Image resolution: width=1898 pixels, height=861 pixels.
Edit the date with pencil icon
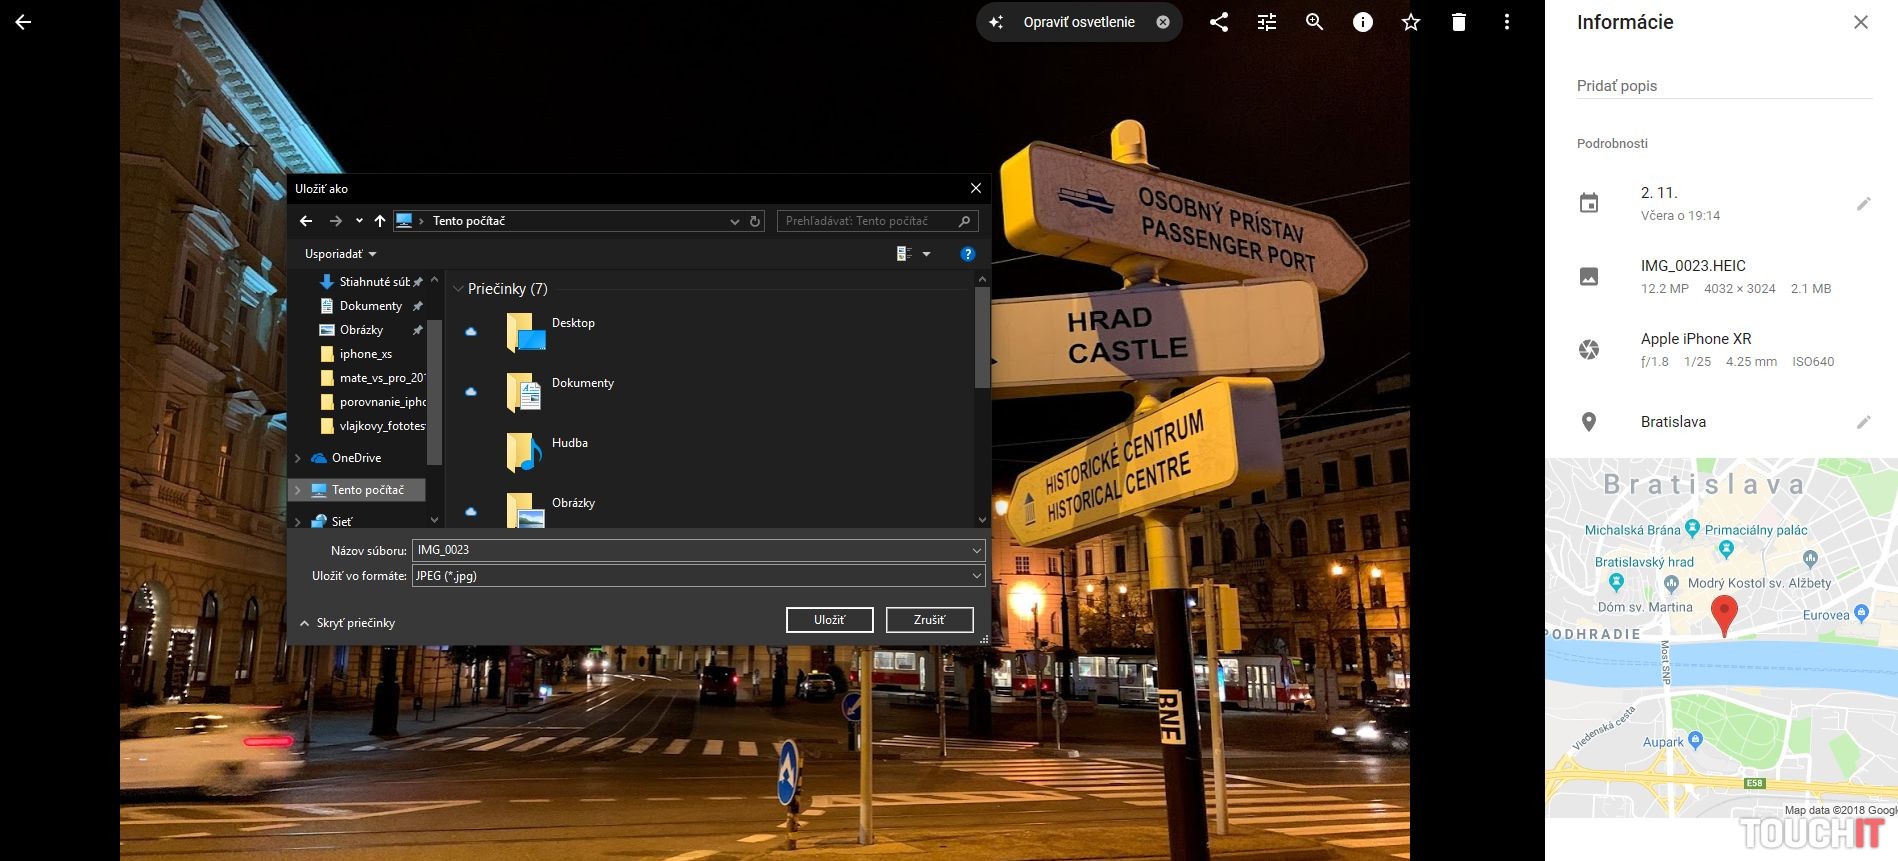tap(1863, 204)
